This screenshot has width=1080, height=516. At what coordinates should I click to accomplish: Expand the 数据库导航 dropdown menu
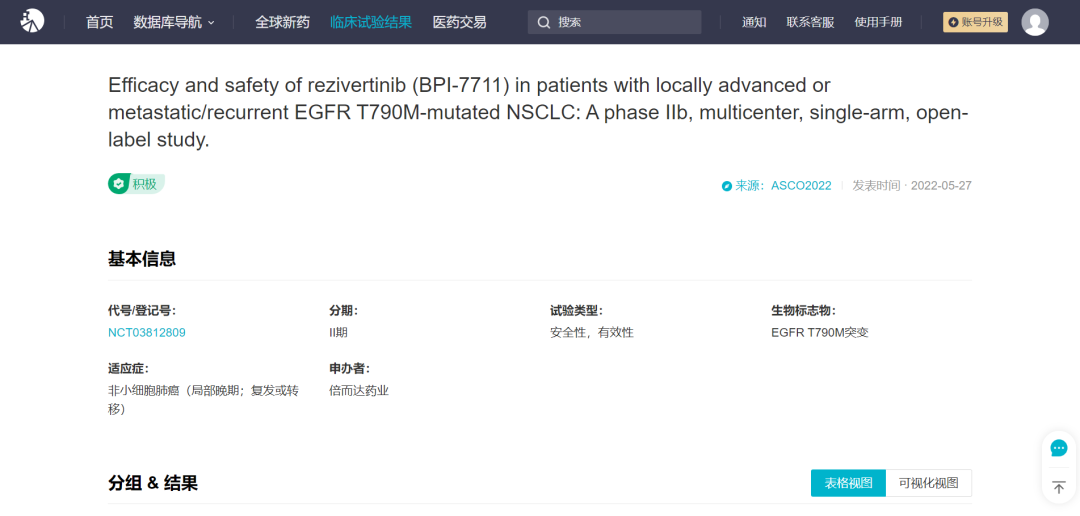coord(174,22)
